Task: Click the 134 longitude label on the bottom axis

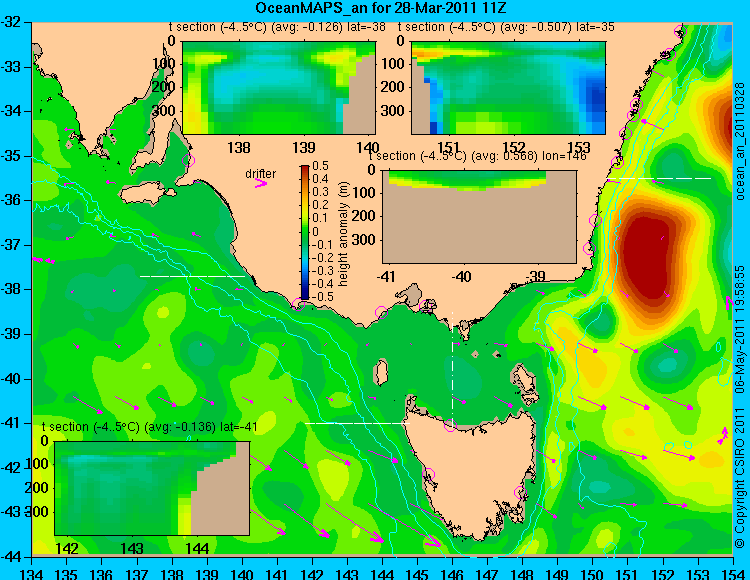Action: pos(32,573)
